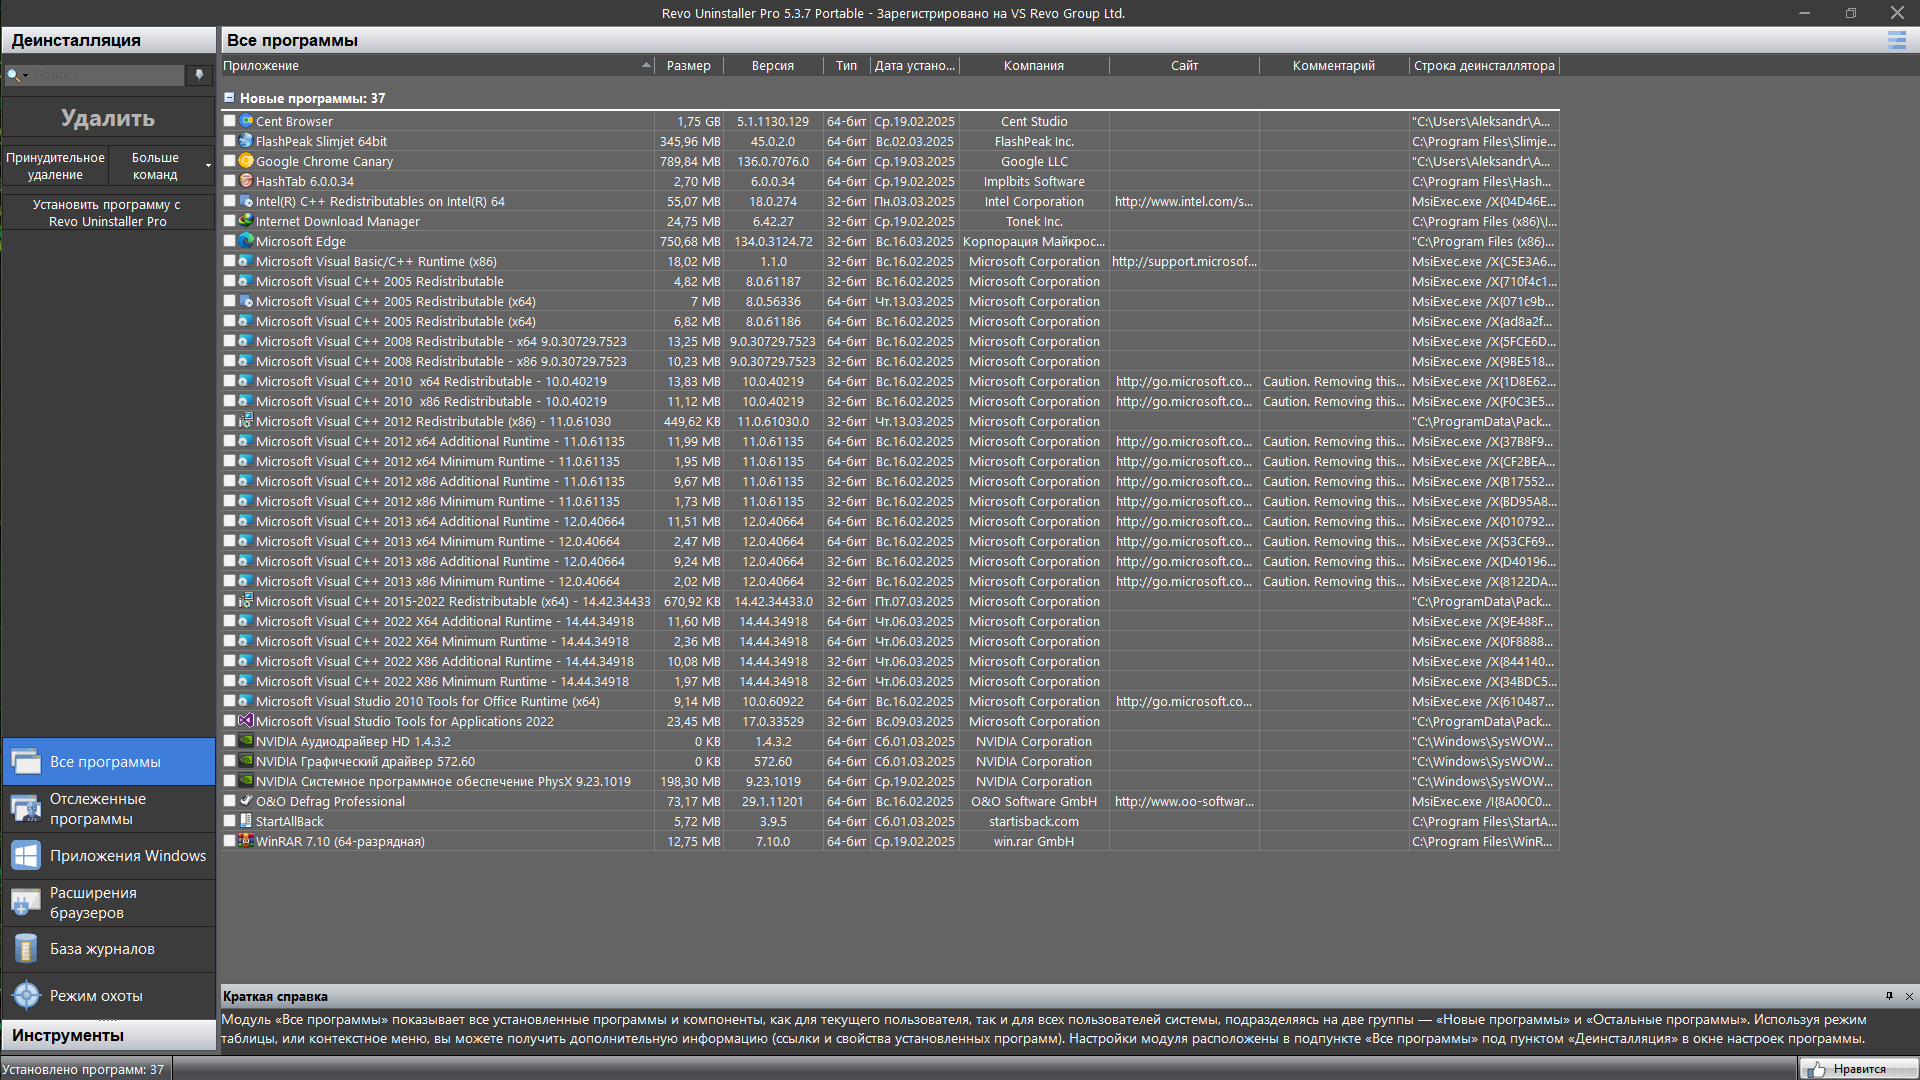Sort by the Size column header
The width and height of the screenshot is (1920, 1080).
tap(688, 66)
